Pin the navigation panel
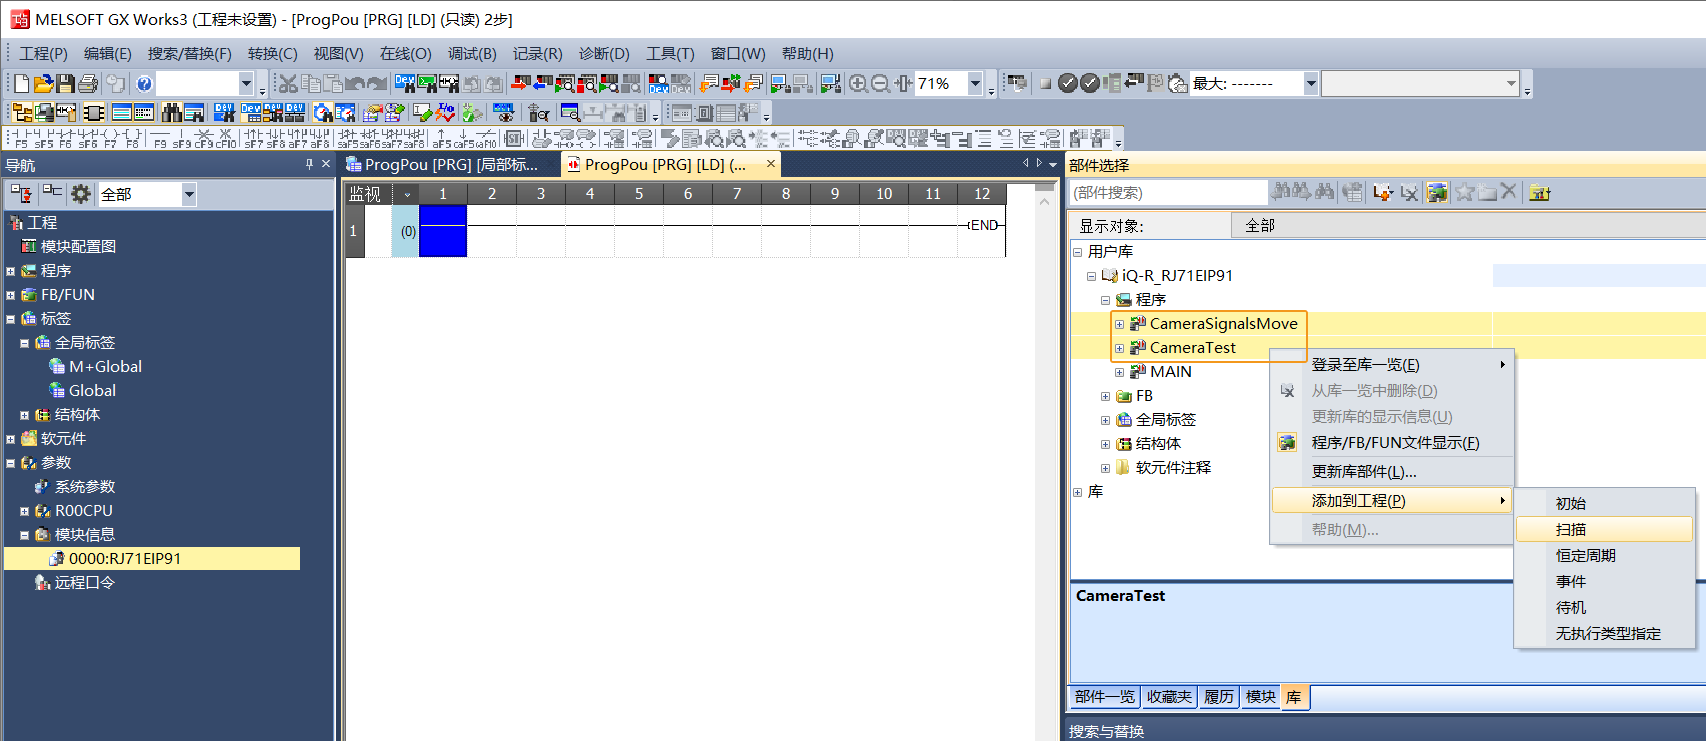The width and height of the screenshot is (1706, 741). (x=309, y=164)
